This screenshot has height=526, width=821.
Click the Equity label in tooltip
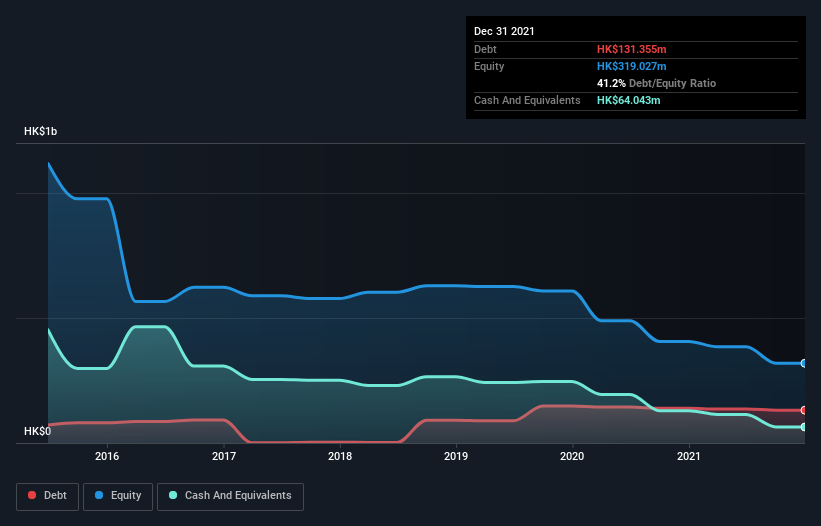click(489, 66)
